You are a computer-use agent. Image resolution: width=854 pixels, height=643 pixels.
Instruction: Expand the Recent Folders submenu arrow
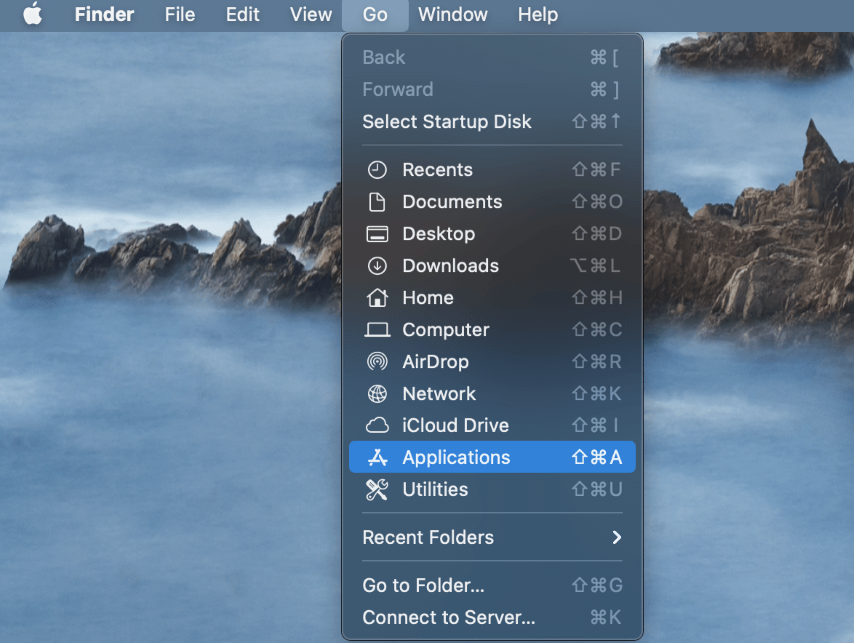(616, 538)
